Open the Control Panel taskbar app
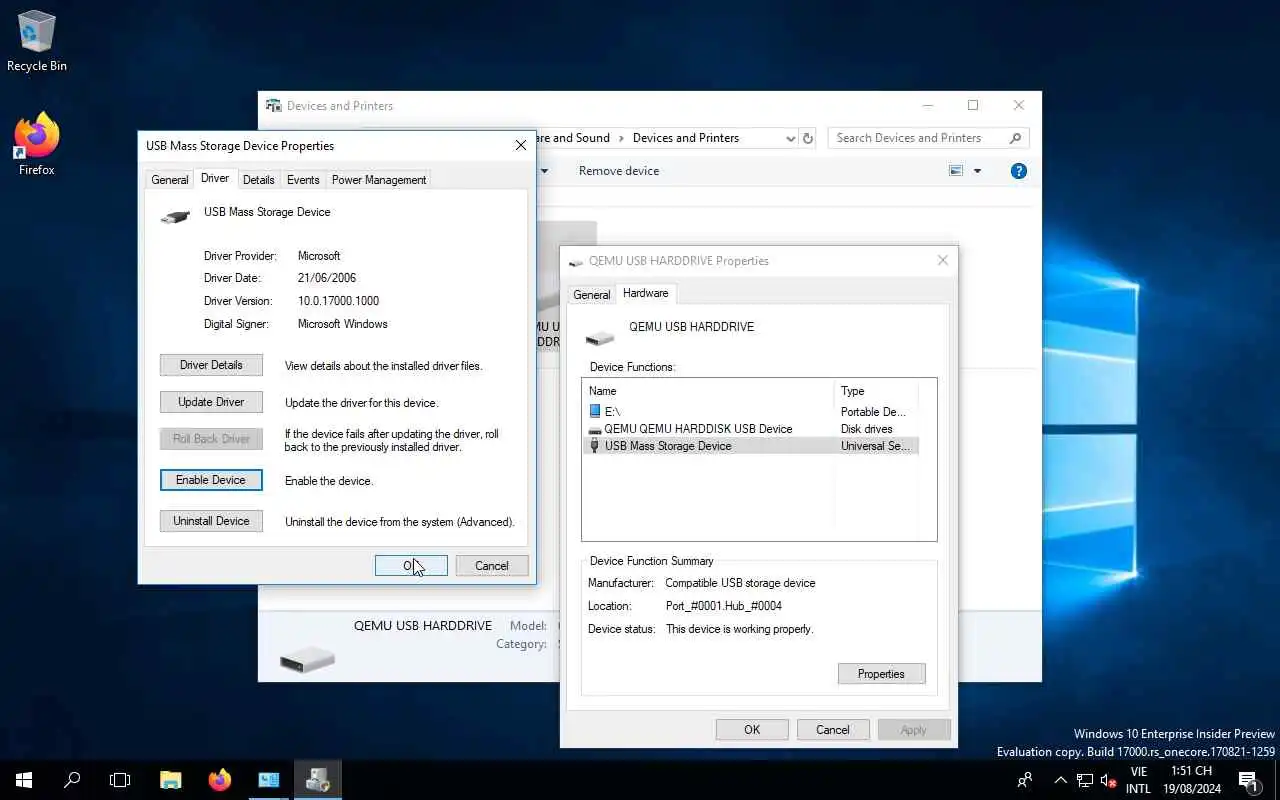This screenshot has width=1280, height=800. [269, 780]
